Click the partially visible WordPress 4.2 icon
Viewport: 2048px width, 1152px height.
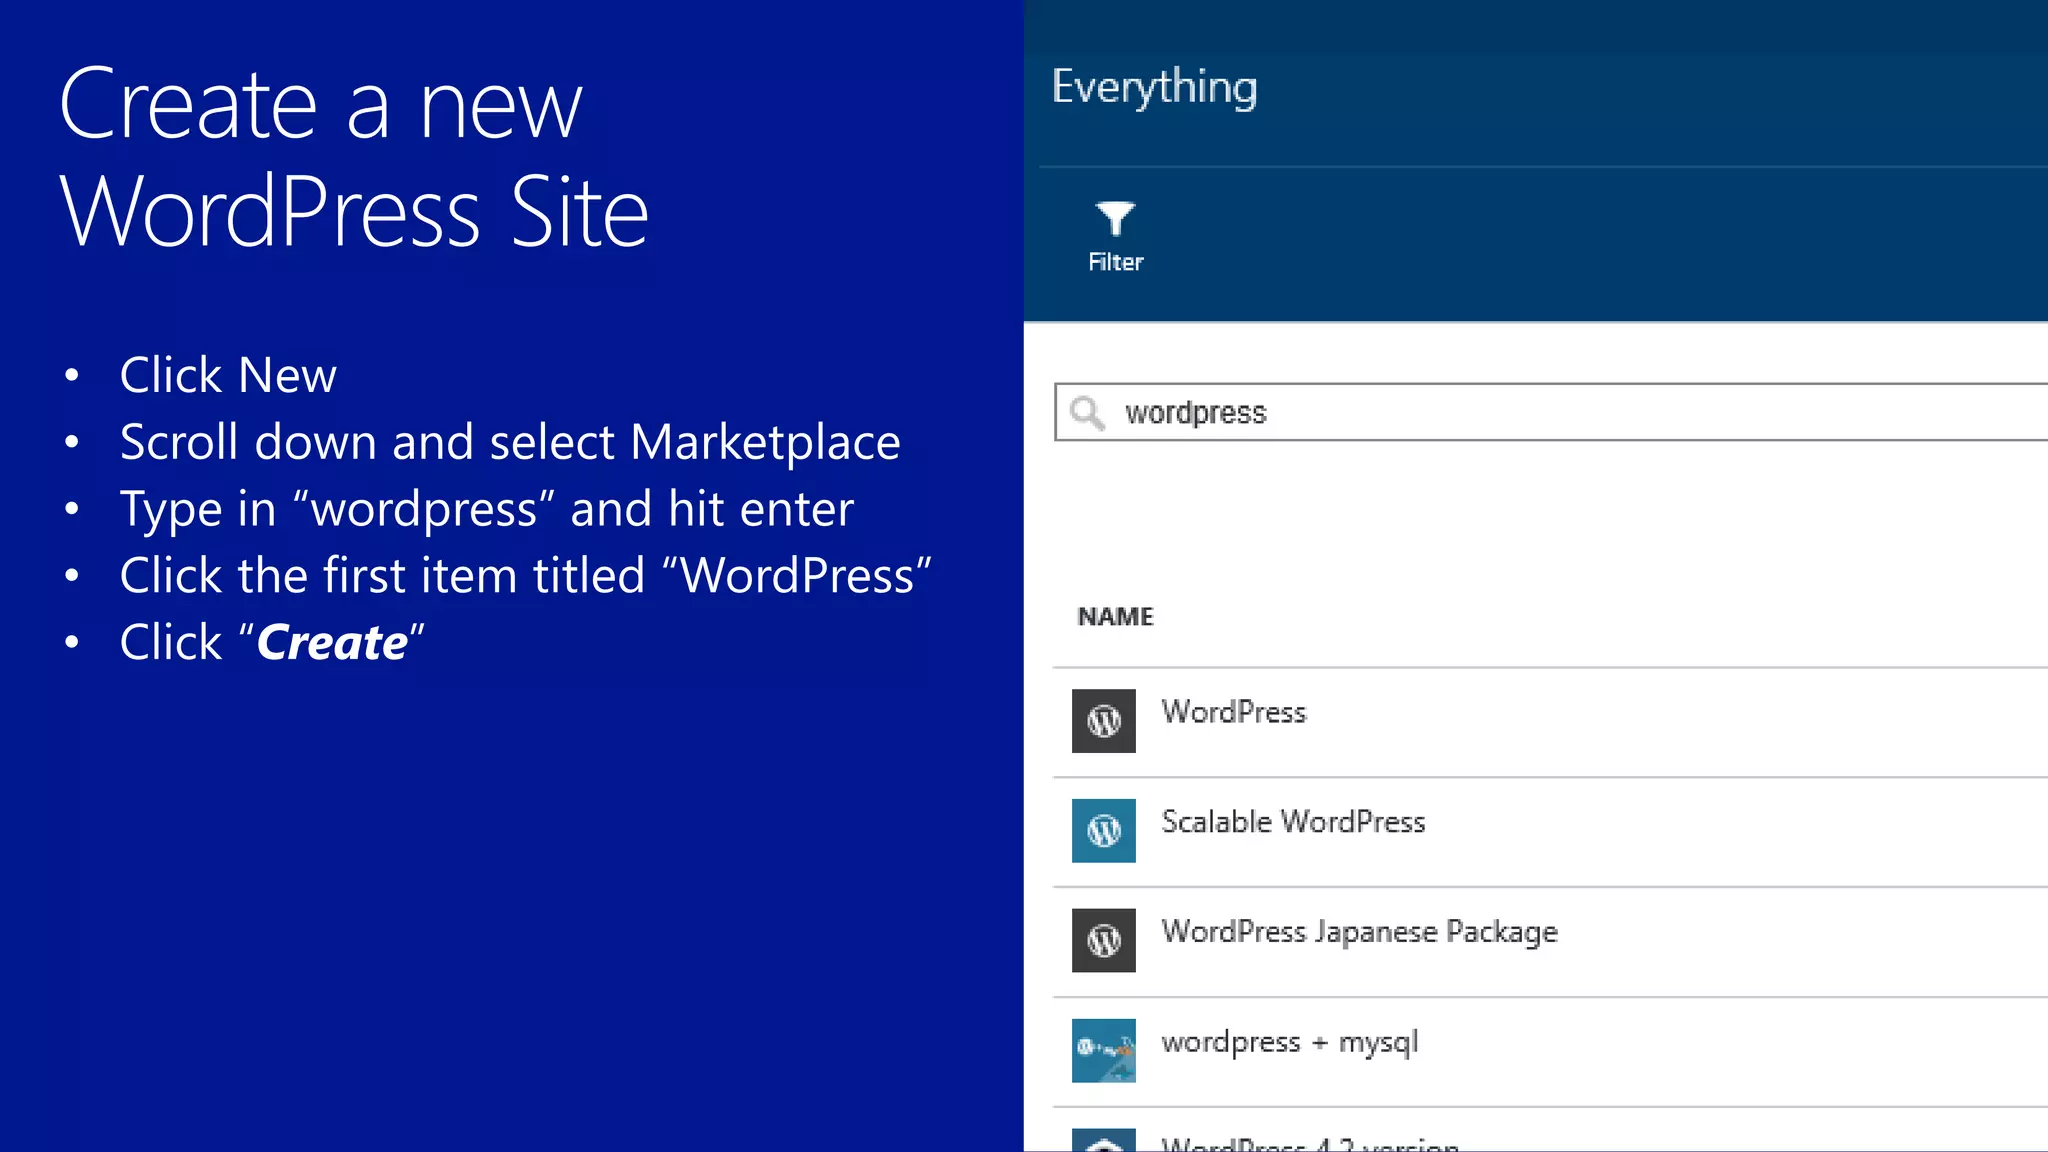(x=1103, y=1141)
